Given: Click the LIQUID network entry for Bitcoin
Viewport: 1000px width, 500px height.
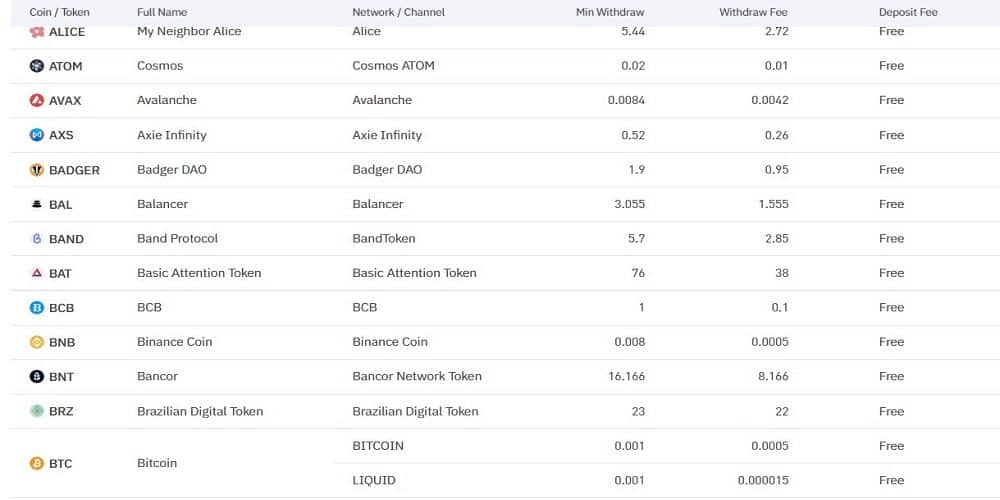Looking at the screenshot, I should click(374, 480).
